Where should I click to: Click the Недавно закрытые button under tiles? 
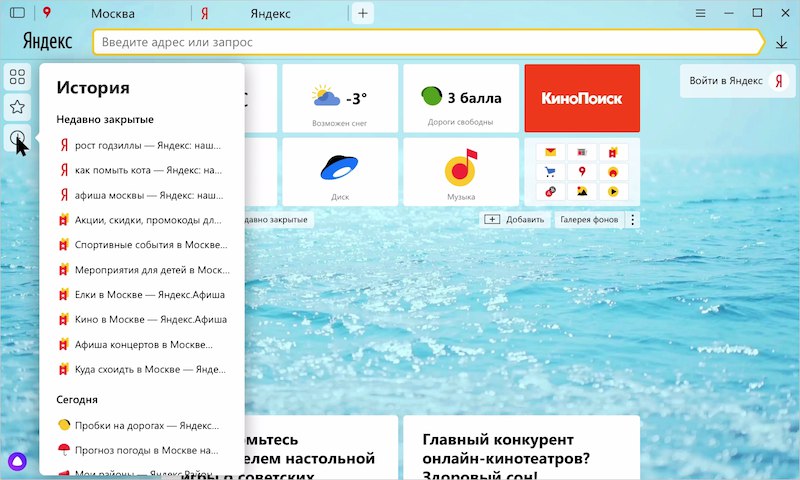[x=279, y=220]
